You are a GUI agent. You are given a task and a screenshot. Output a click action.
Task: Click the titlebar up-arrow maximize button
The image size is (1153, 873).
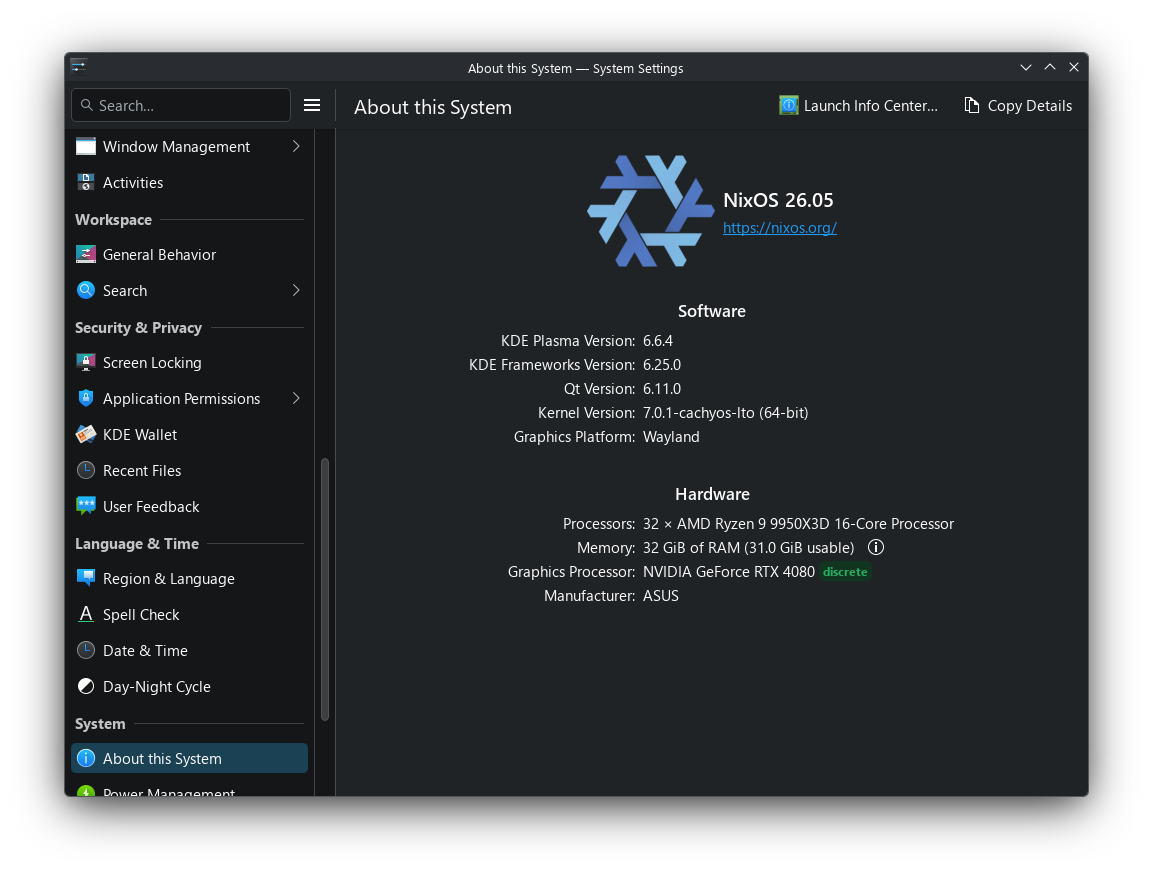[1050, 67]
